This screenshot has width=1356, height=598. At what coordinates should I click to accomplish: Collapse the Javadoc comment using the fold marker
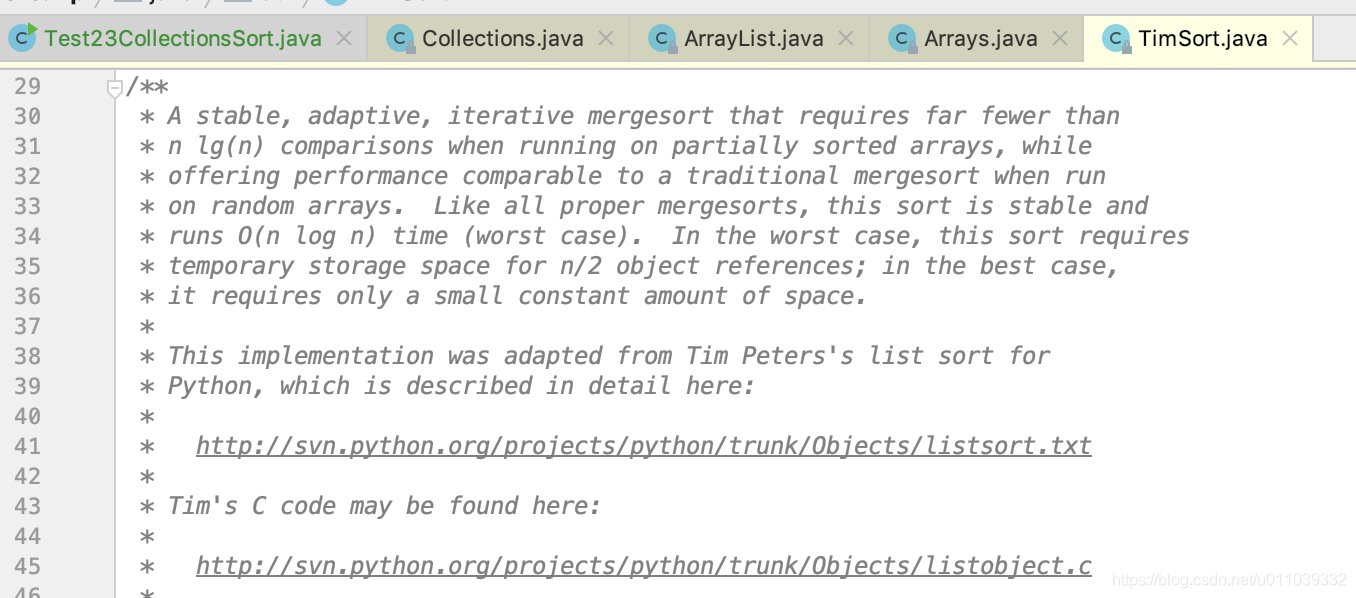(x=113, y=86)
